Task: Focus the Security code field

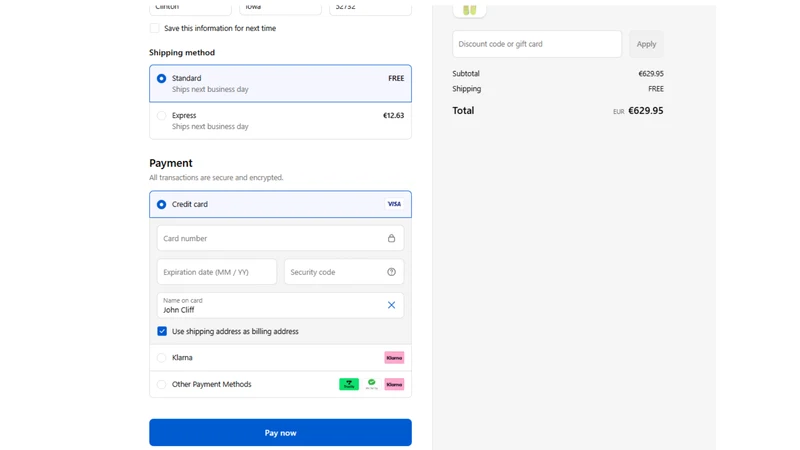Action: pos(344,272)
